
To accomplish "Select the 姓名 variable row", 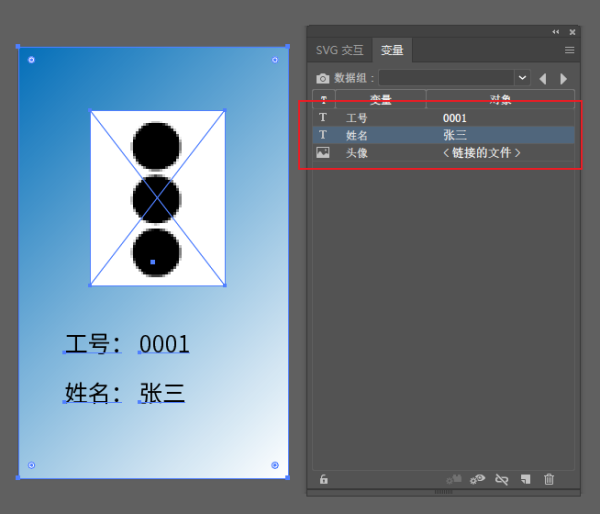I will pyautogui.click(x=443, y=135).
